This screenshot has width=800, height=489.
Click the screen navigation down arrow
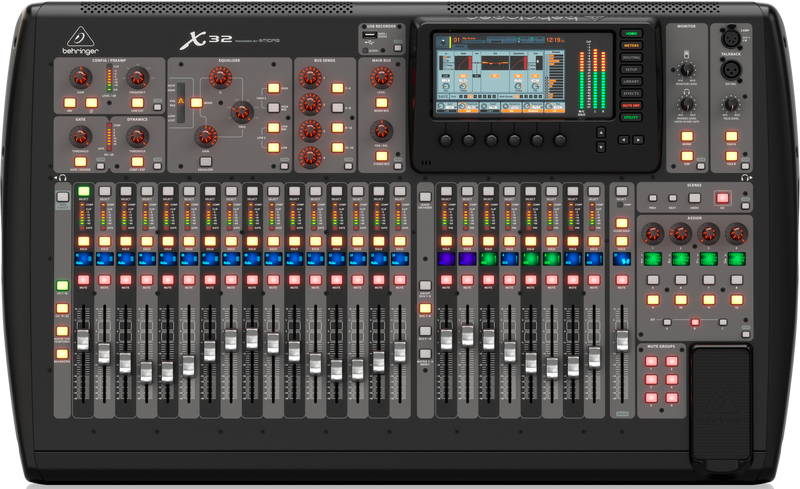[601, 147]
